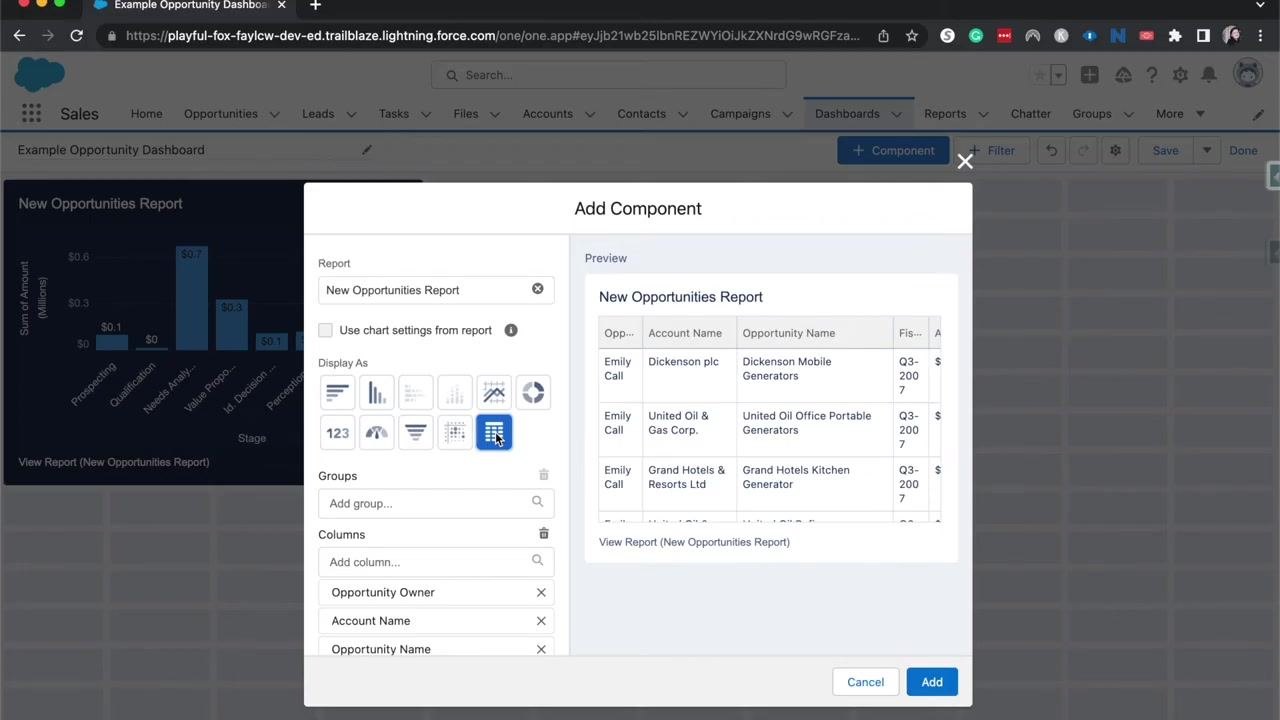The height and width of the screenshot is (720, 1280).
Task: Expand the Campaigns tab dropdown
Action: 788,114
